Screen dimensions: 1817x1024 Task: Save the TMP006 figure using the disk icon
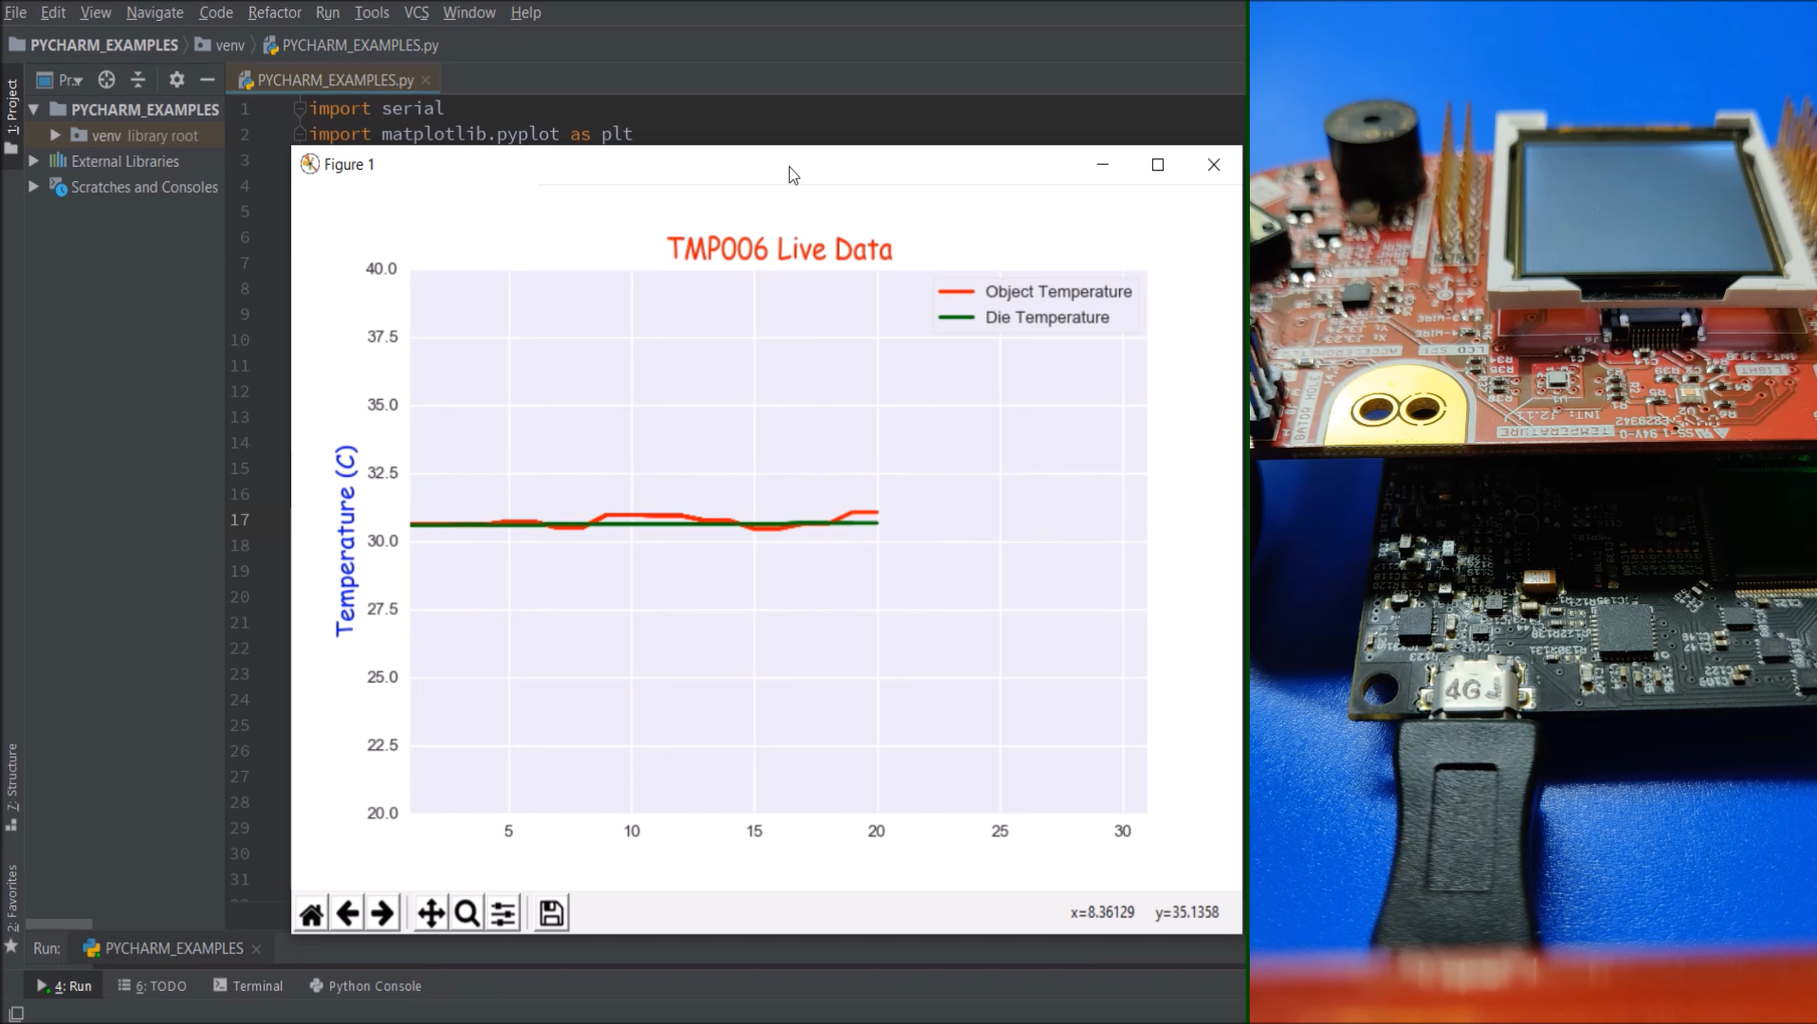tap(550, 912)
